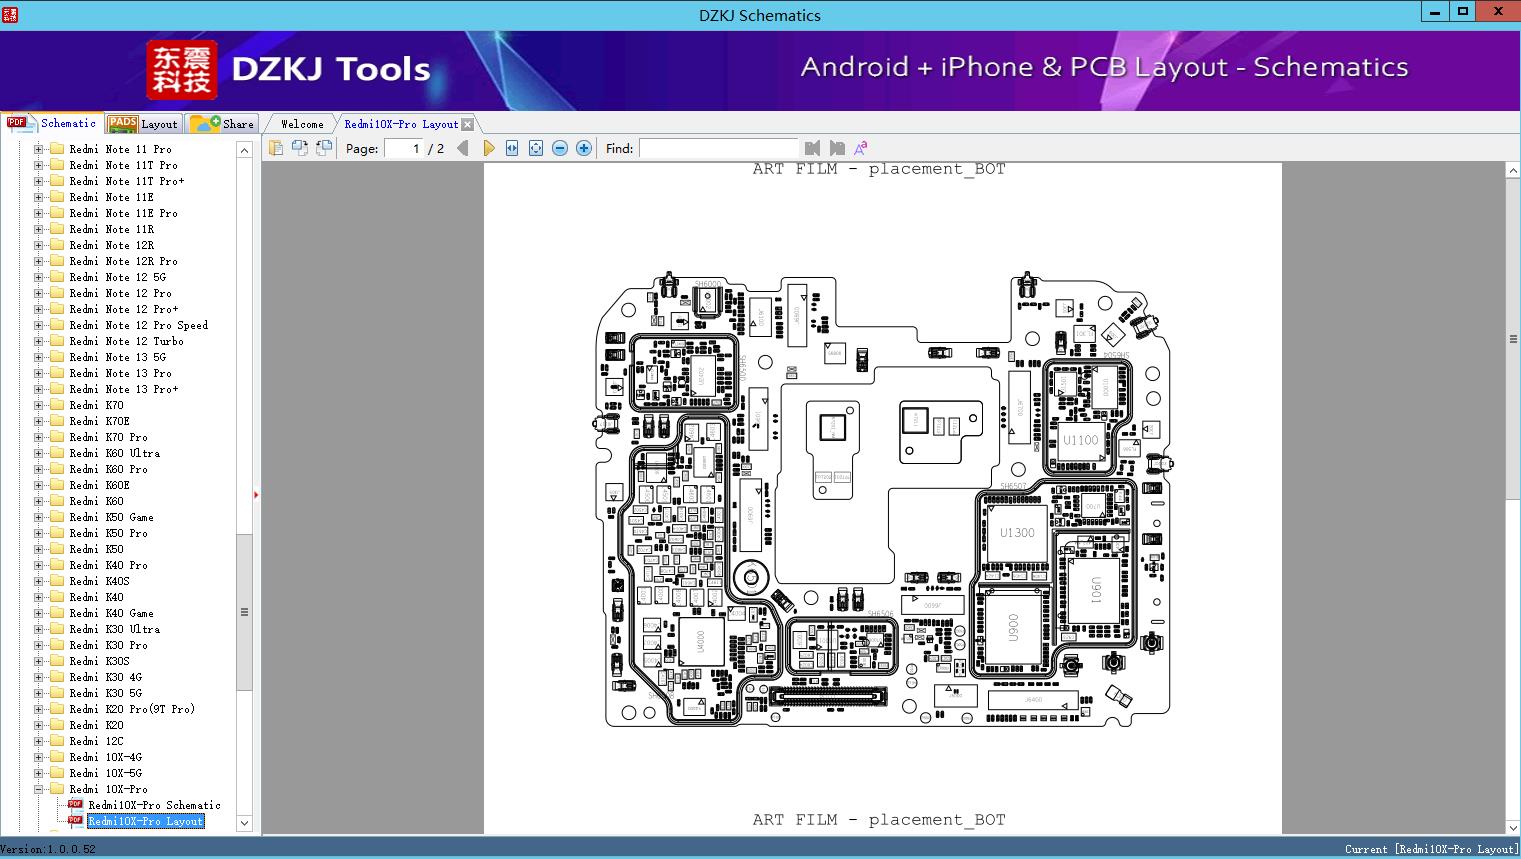Viewport: 1521px width, 859px height.
Task: Click the viewer scrollbar down arrow
Action: point(1513,827)
